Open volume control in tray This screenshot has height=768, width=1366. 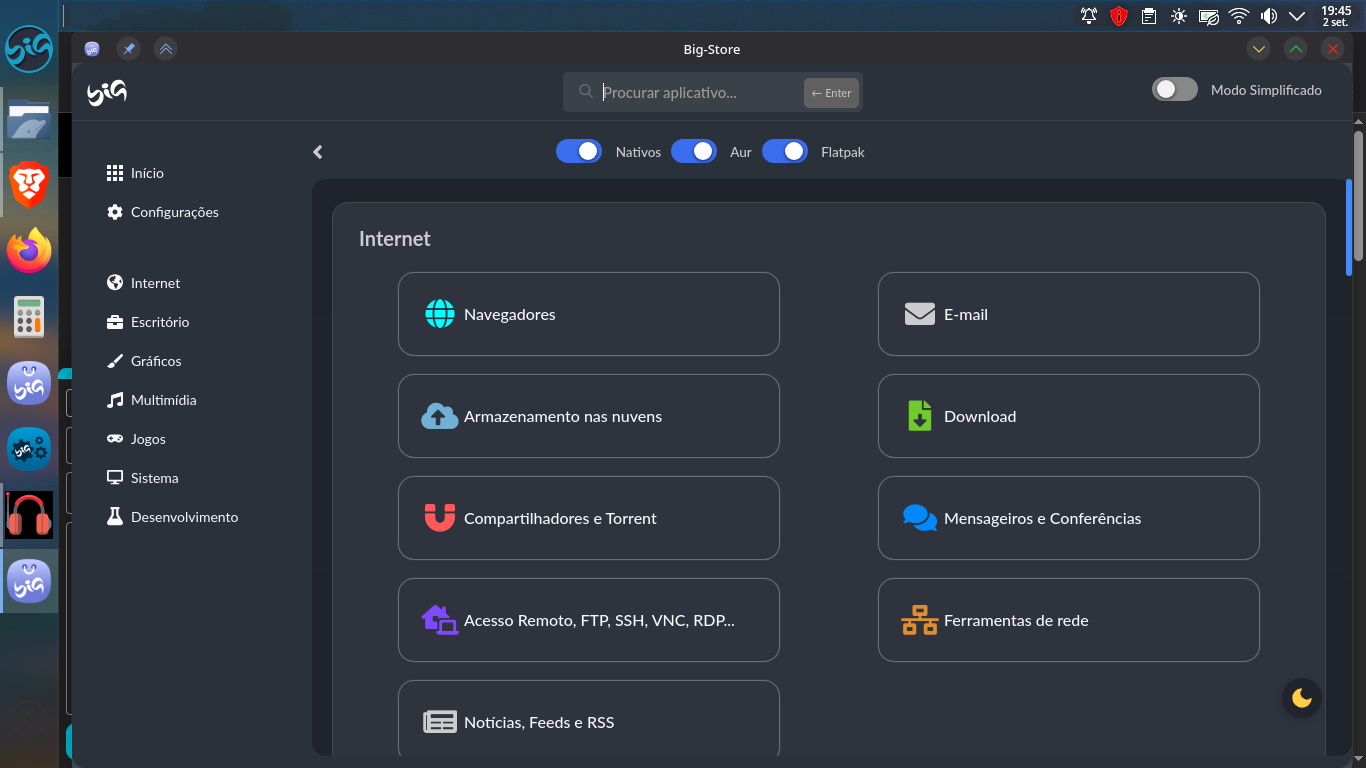point(1269,16)
